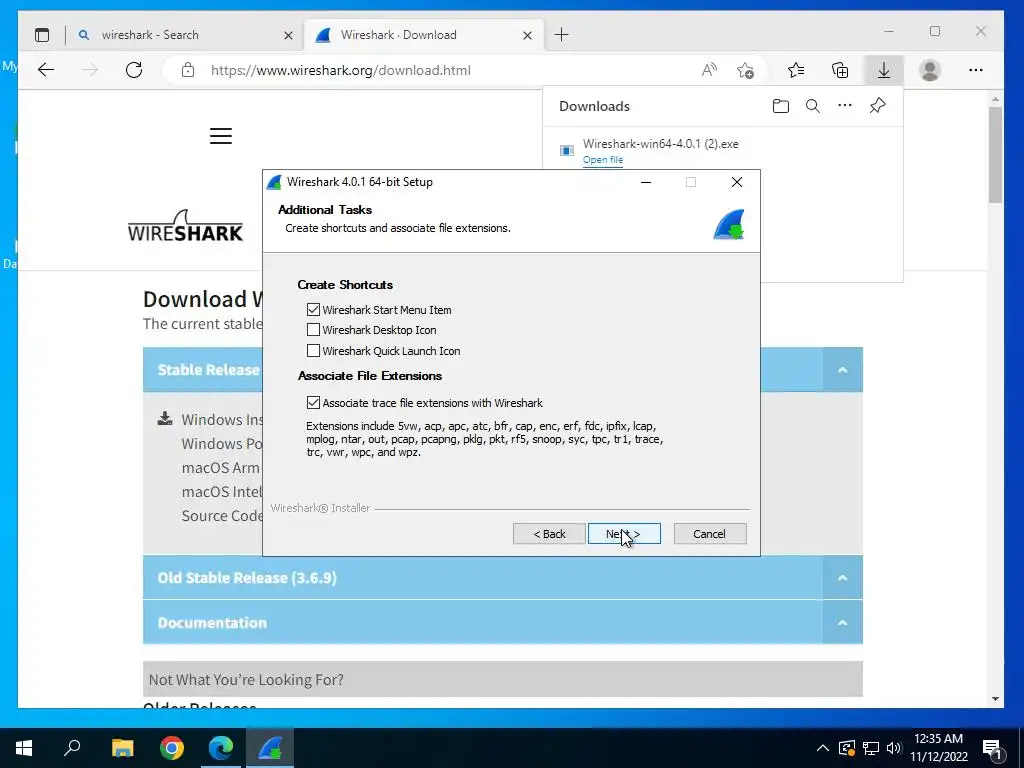Click the Windows Installer download icon
Viewport: 1024px width, 768px height.
pyautogui.click(x=165, y=419)
